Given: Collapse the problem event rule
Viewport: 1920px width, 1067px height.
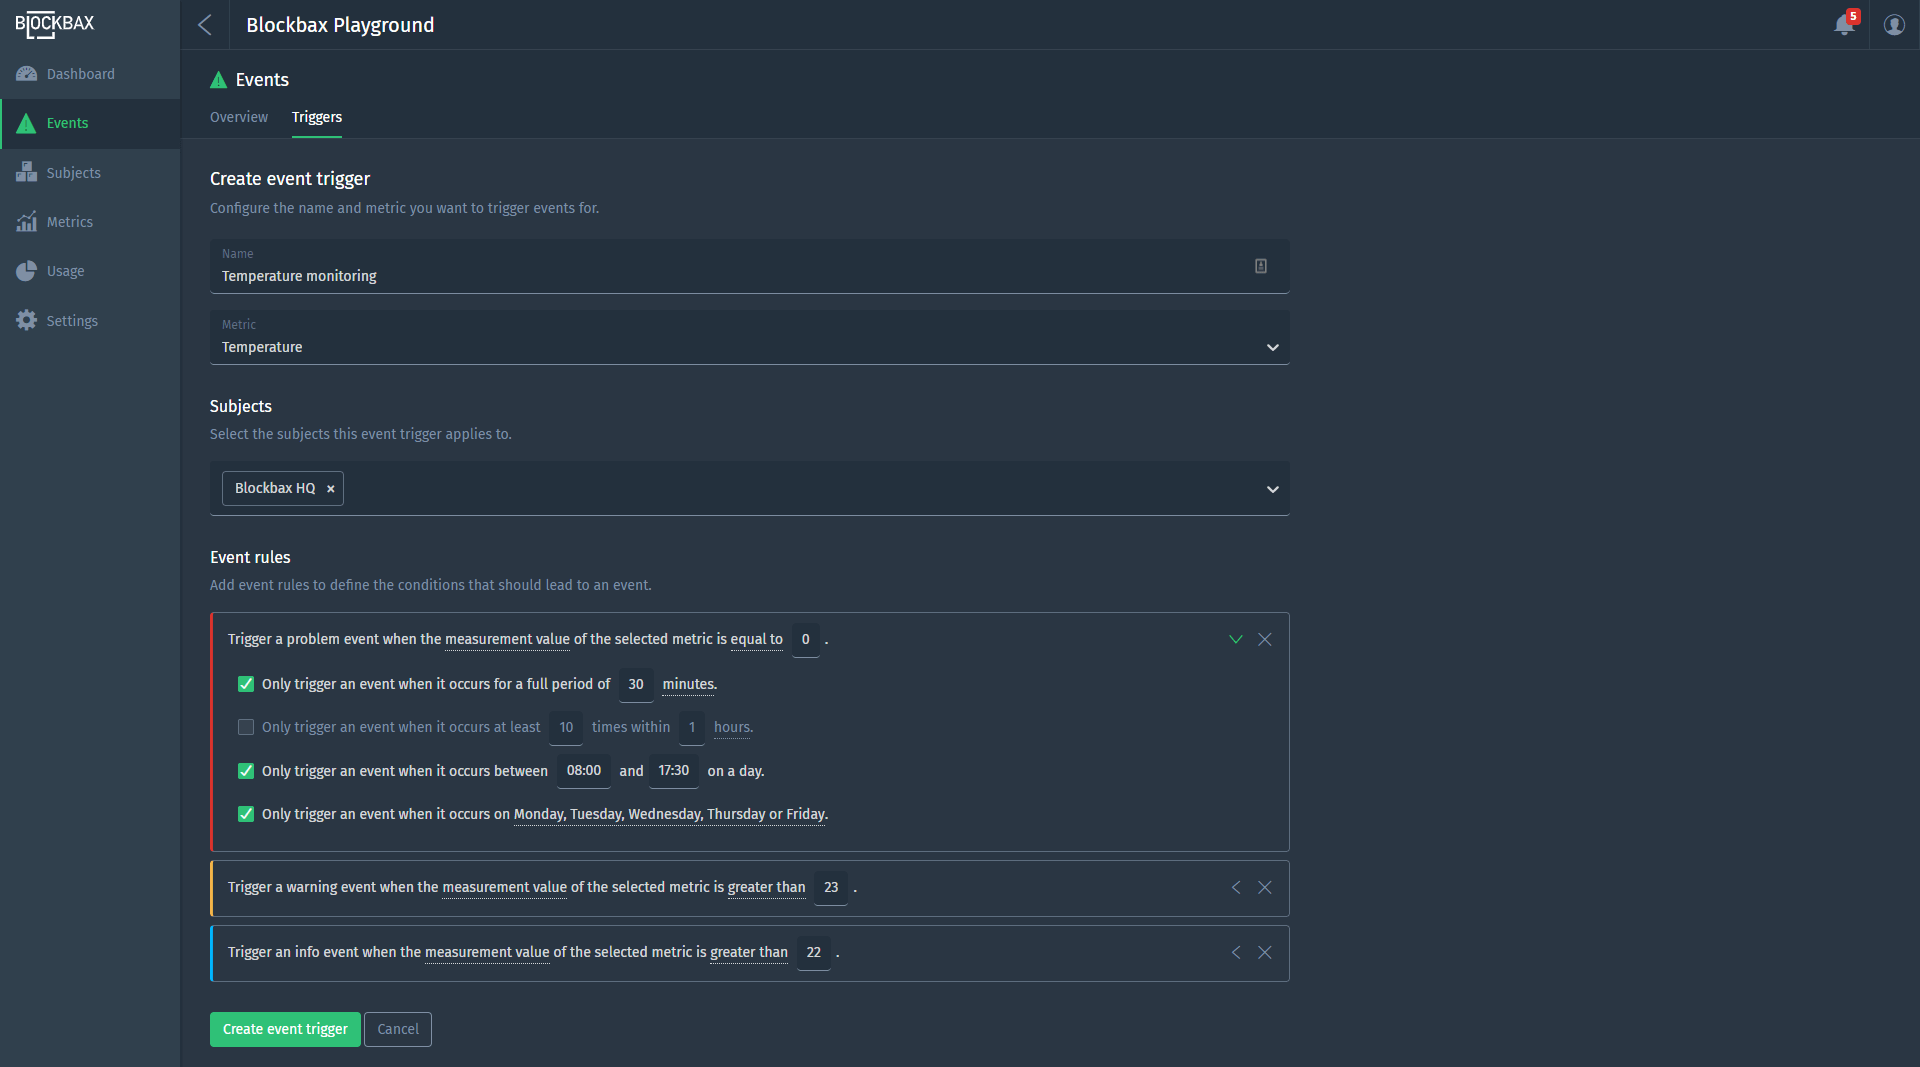Looking at the screenshot, I should pos(1236,640).
